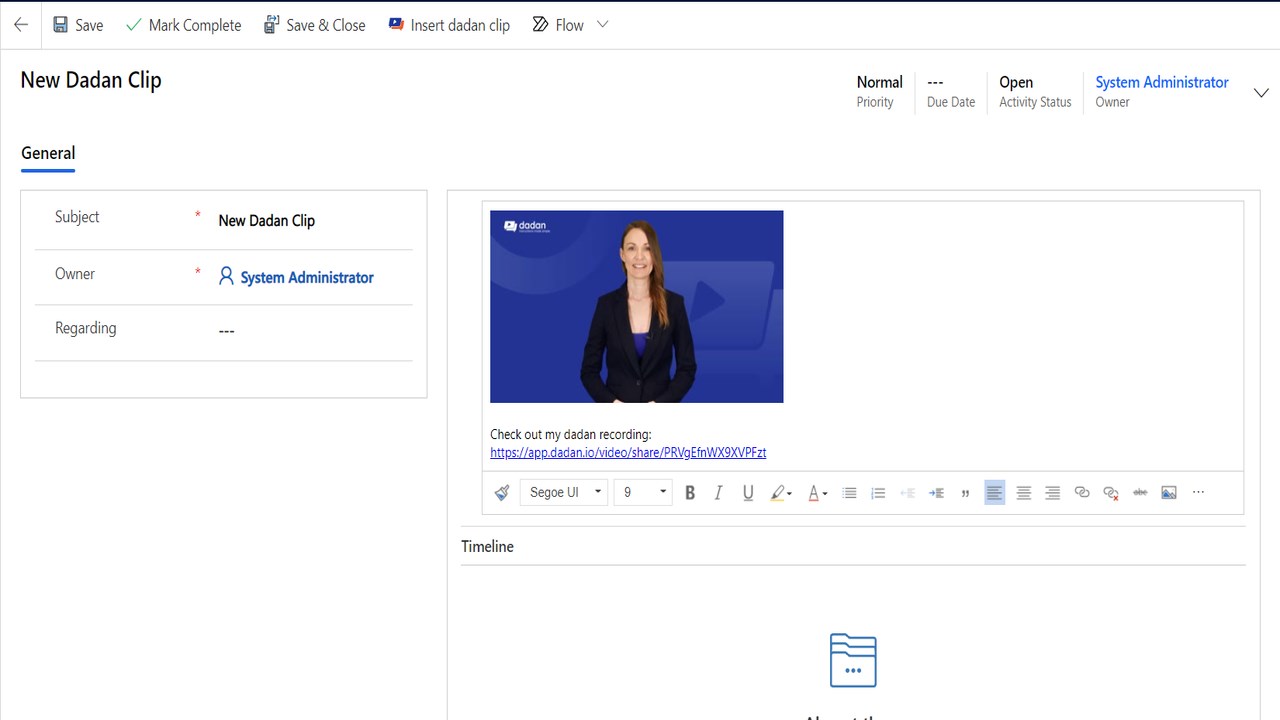The width and height of the screenshot is (1280, 720).
Task: Select the dadan video thumbnail
Action: coord(637,307)
